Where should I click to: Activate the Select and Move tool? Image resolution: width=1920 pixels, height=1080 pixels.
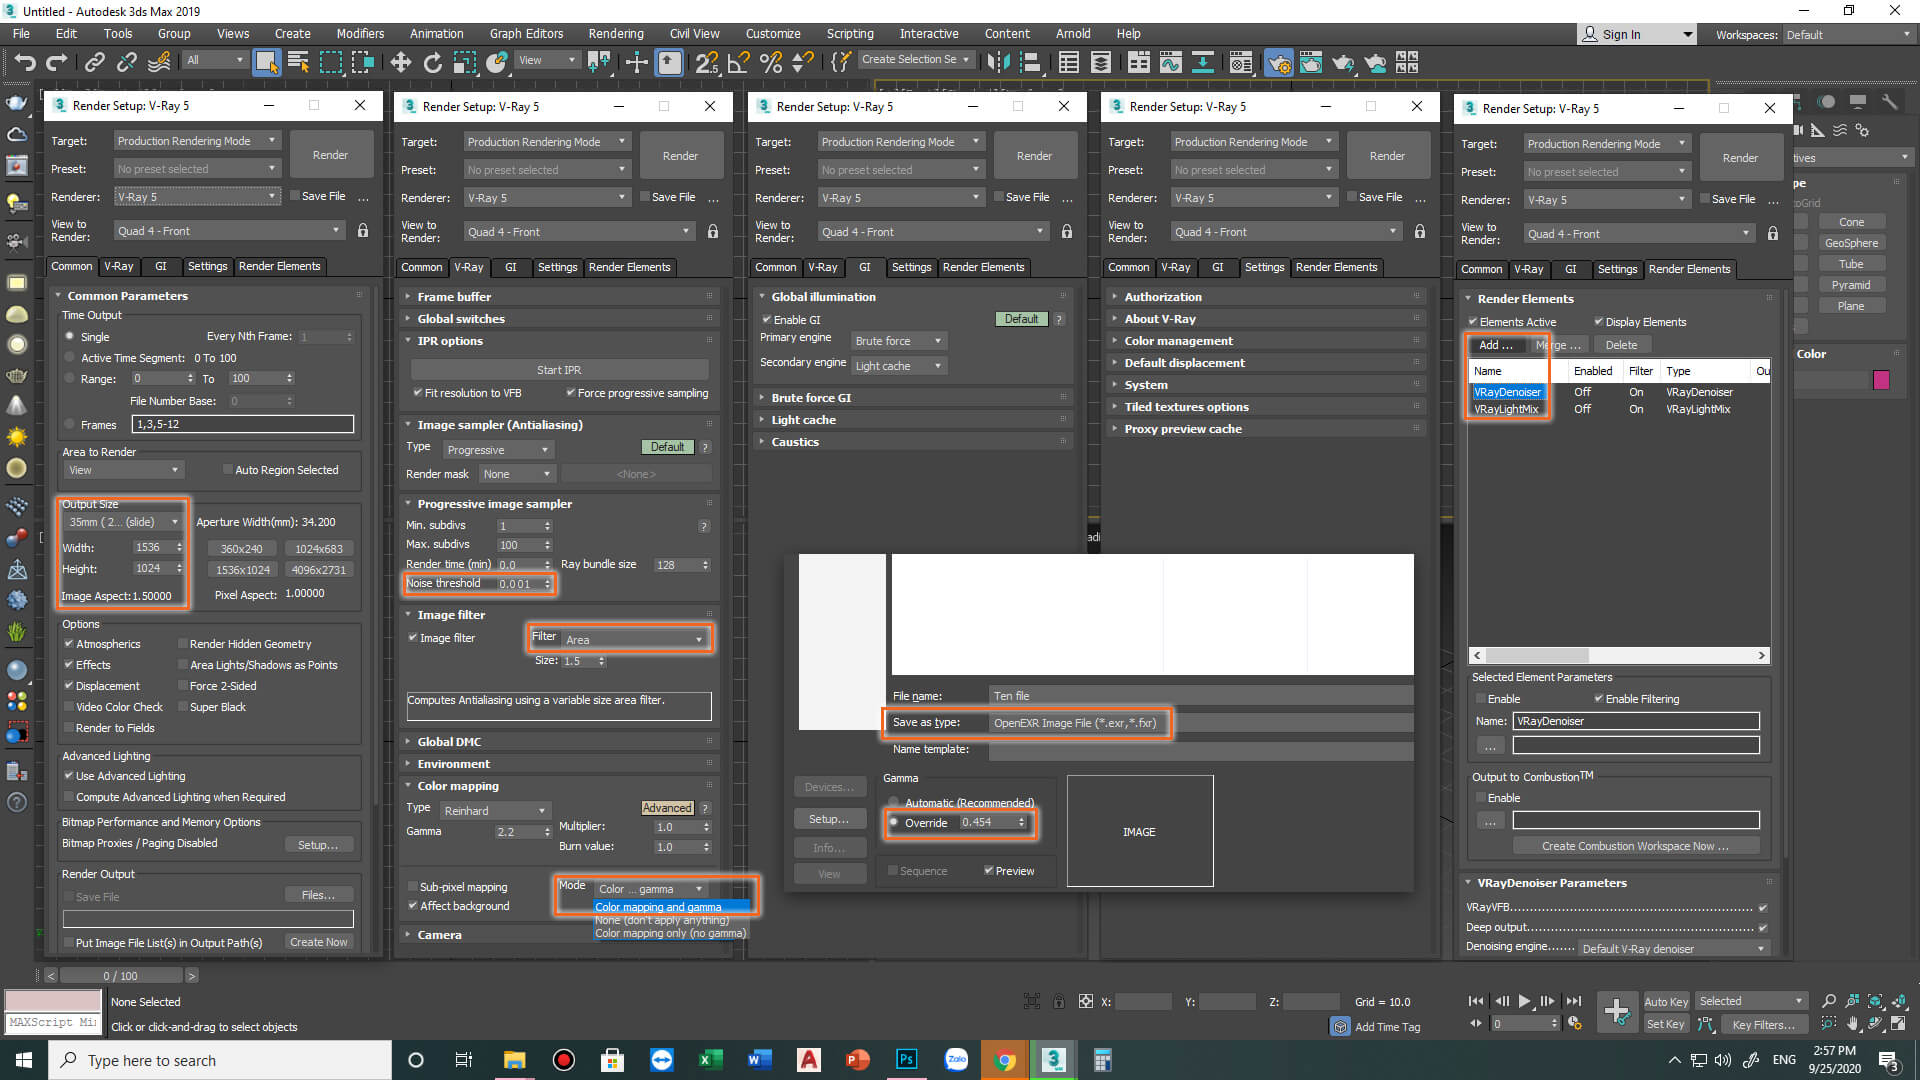[401, 62]
